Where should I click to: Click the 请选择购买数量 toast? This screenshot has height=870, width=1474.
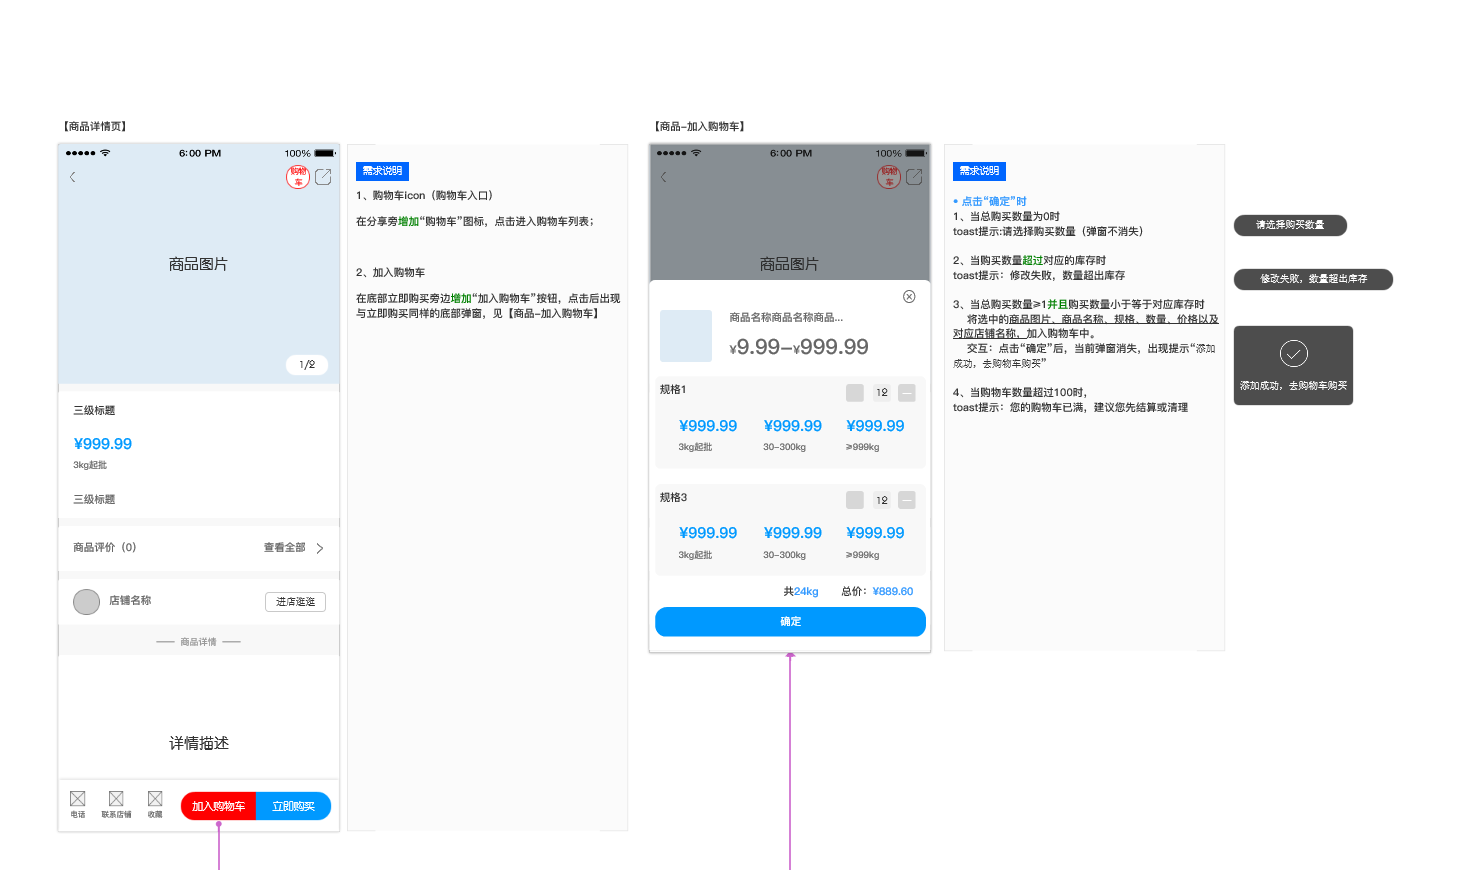click(x=1290, y=225)
